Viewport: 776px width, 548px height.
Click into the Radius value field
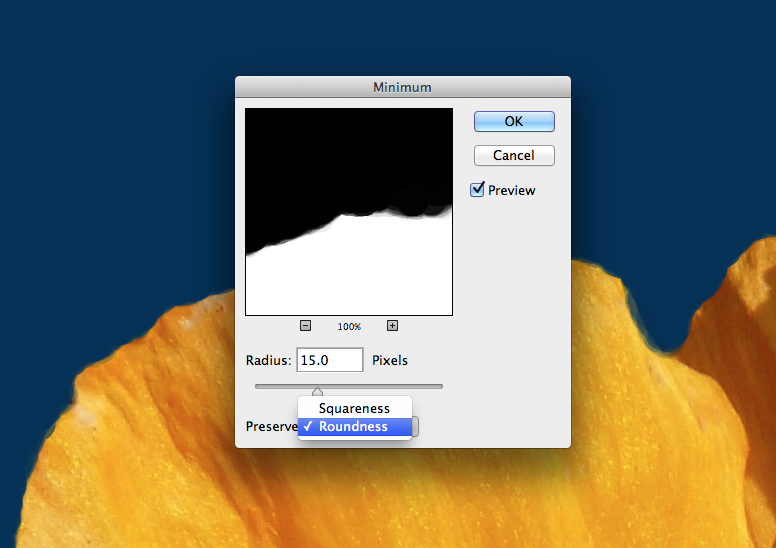coord(329,360)
